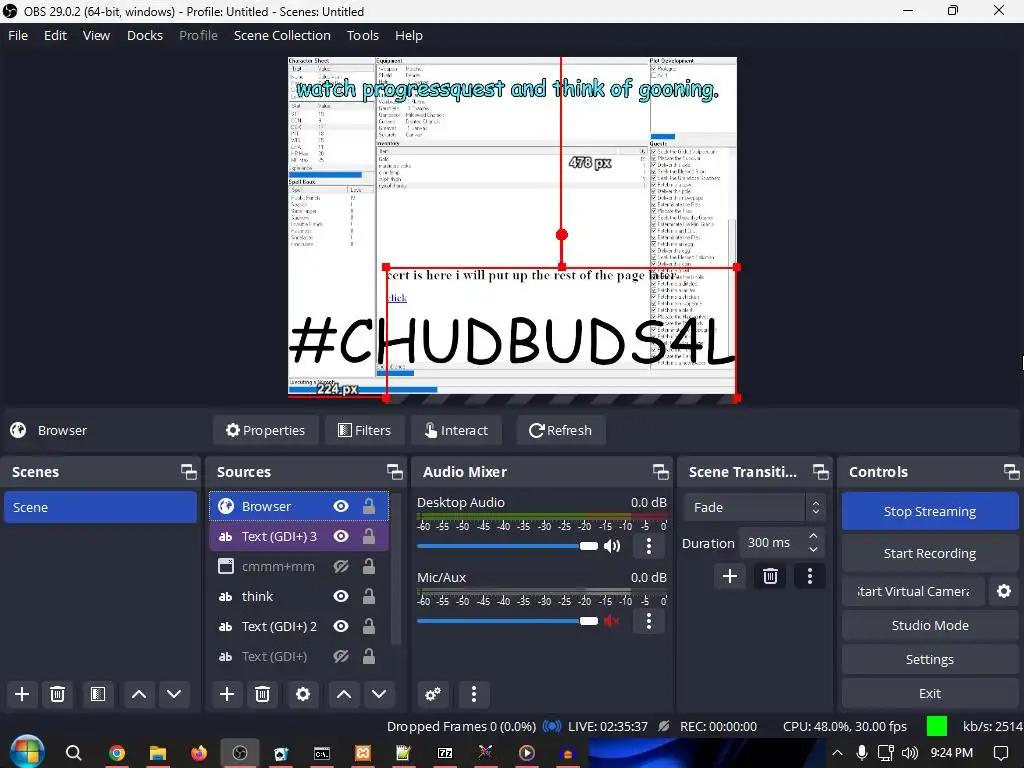Unlock the Browser source lock icon
The width and height of the screenshot is (1024, 768).
click(369, 506)
